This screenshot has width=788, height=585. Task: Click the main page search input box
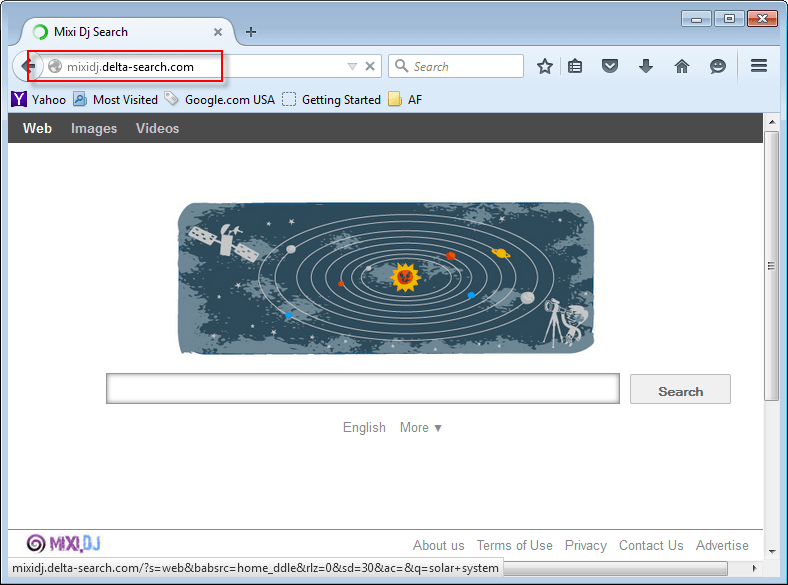[x=363, y=388]
